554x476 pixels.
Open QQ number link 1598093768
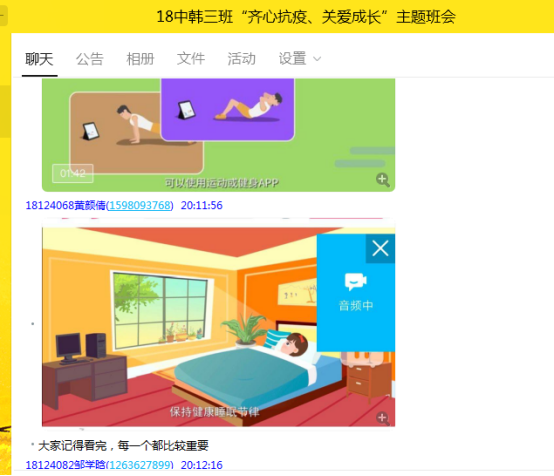[x=140, y=205]
